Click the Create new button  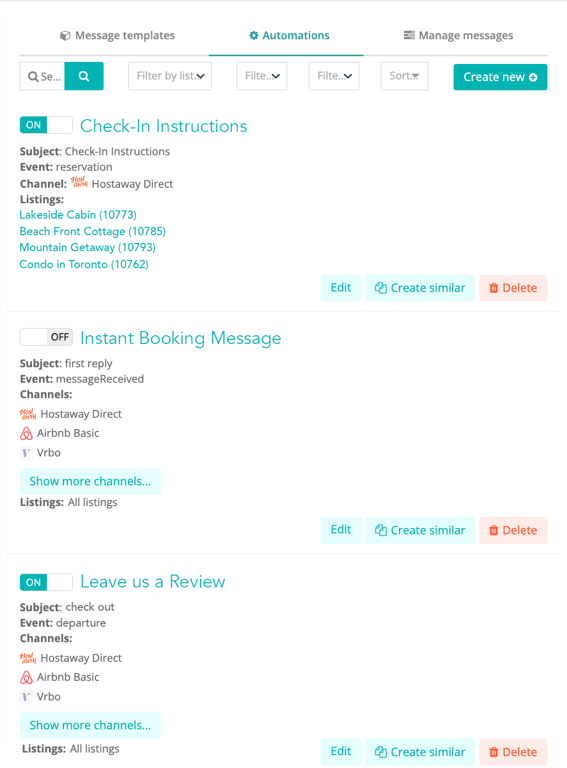coord(500,77)
